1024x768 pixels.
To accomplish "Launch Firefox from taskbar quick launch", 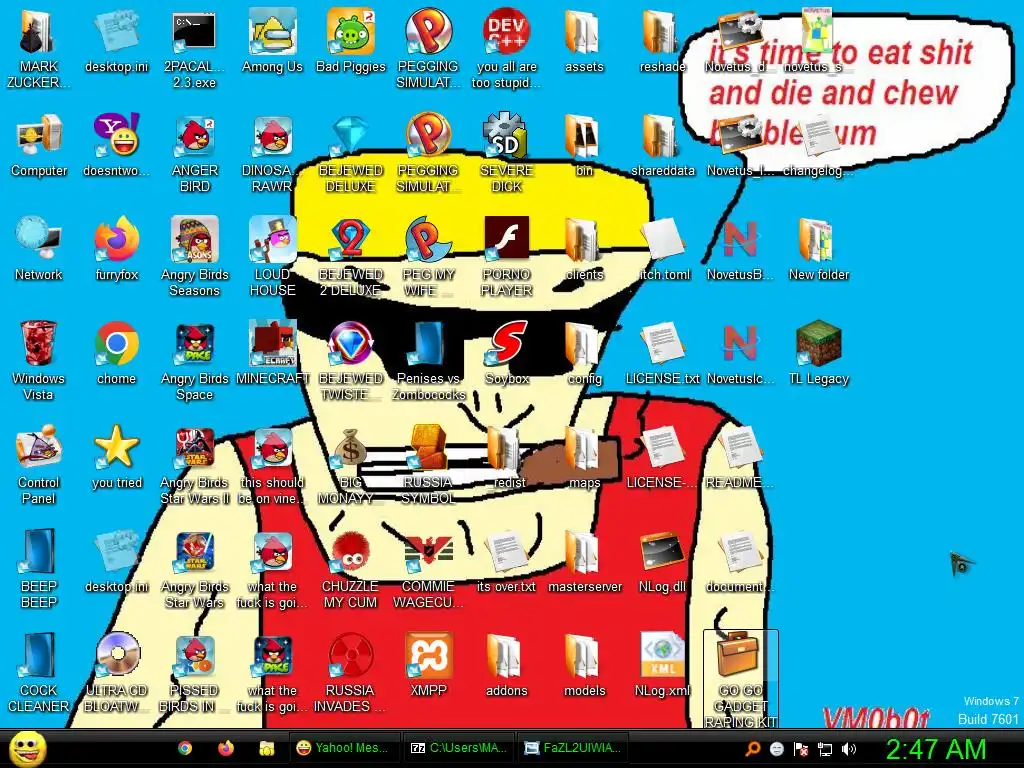I will click(225, 748).
